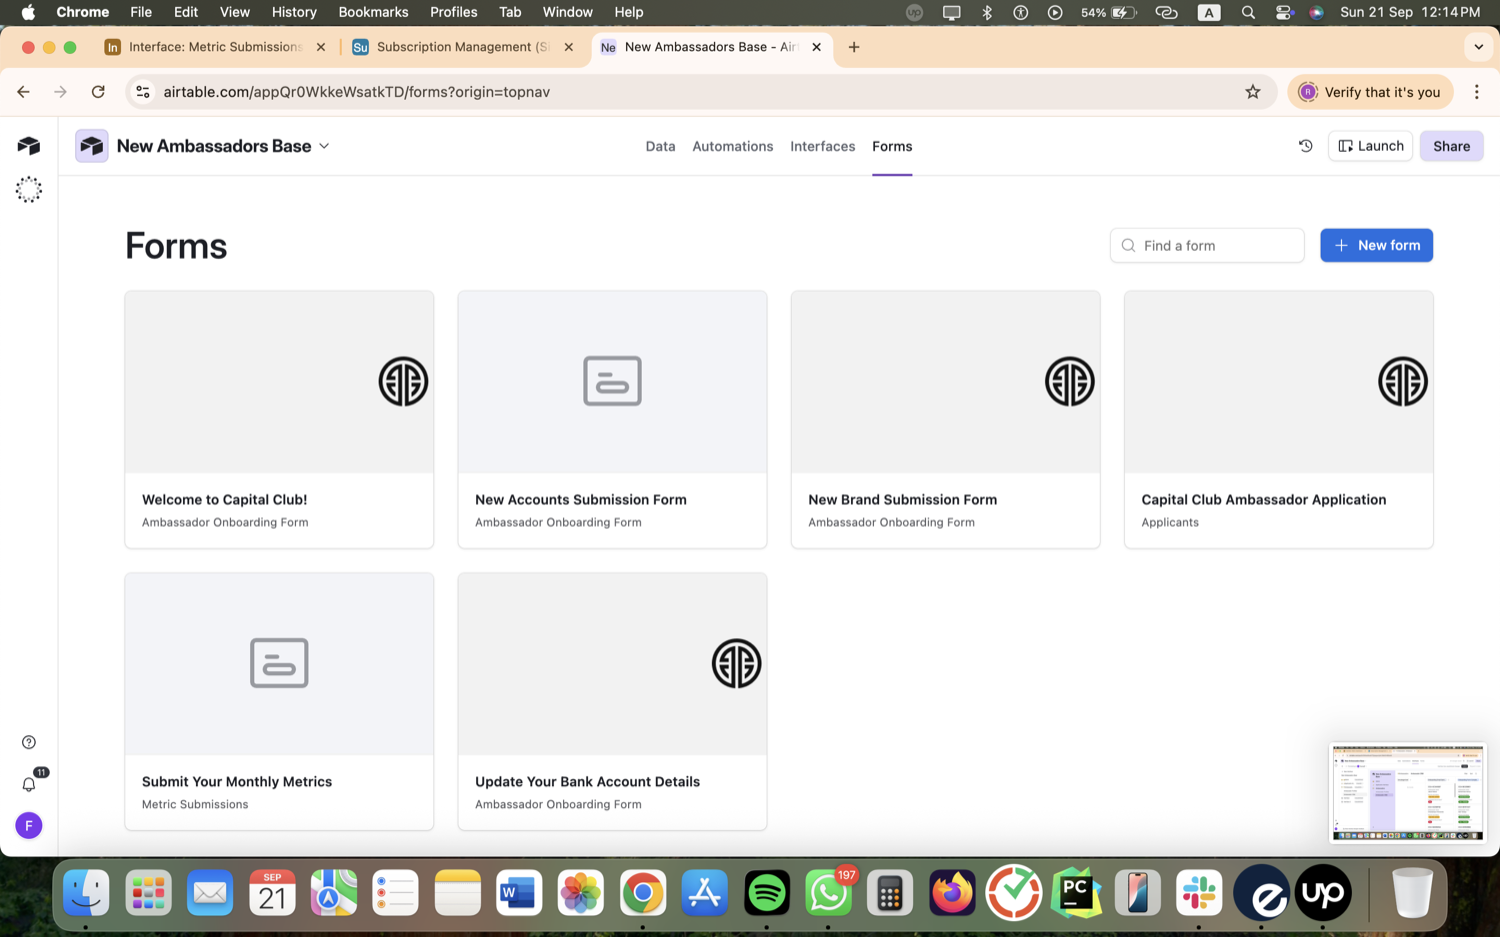
Task: Open the help question mark icon
Action: [x=29, y=742]
